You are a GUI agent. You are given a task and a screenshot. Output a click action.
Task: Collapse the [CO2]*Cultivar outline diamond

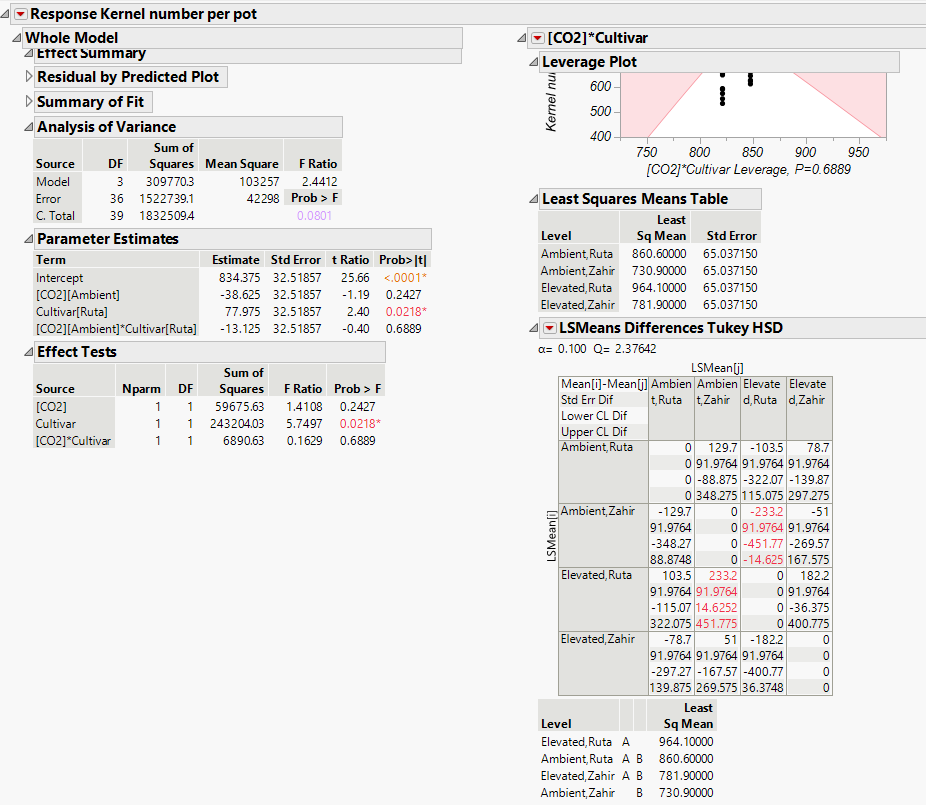click(520, 37)
